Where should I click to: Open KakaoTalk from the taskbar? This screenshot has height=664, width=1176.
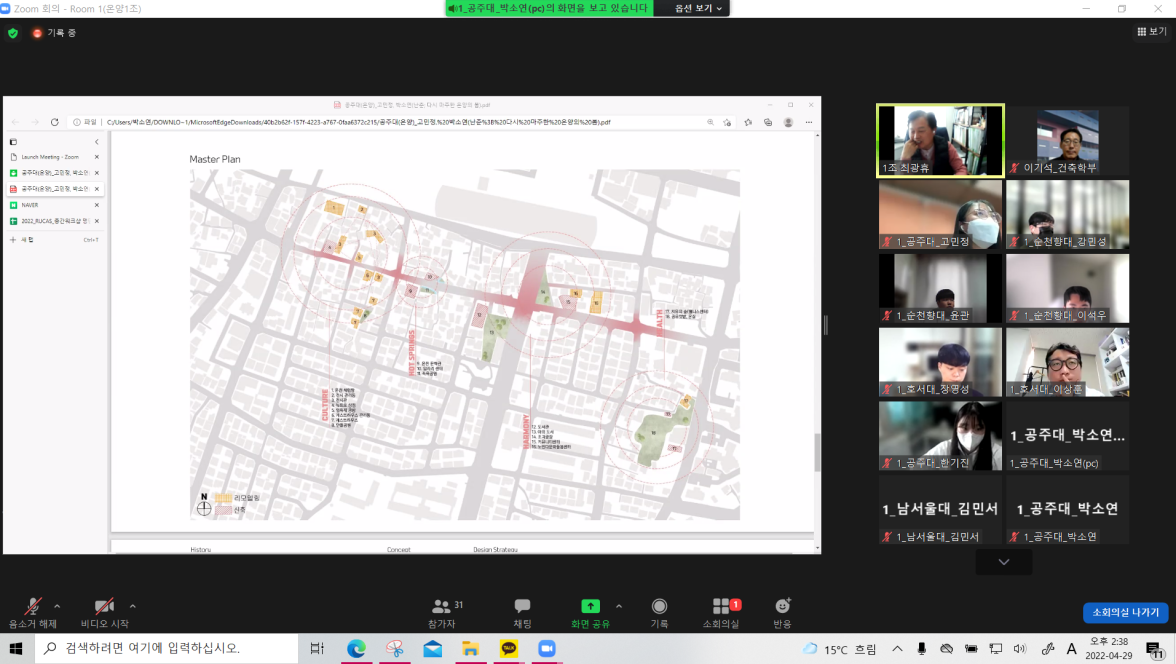click(x=508, y=649)
